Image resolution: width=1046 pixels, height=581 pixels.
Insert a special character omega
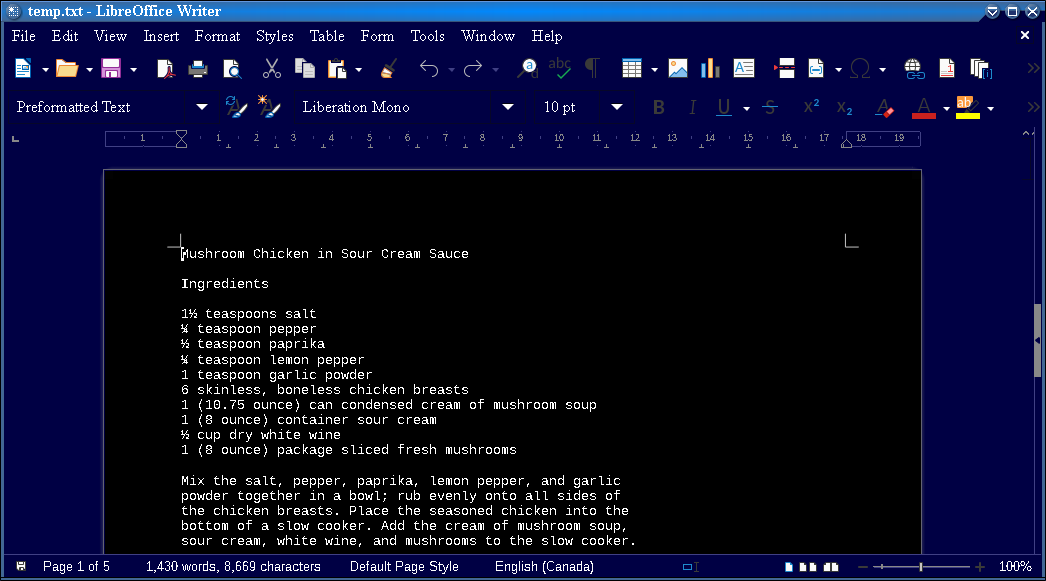pos(860,68)
